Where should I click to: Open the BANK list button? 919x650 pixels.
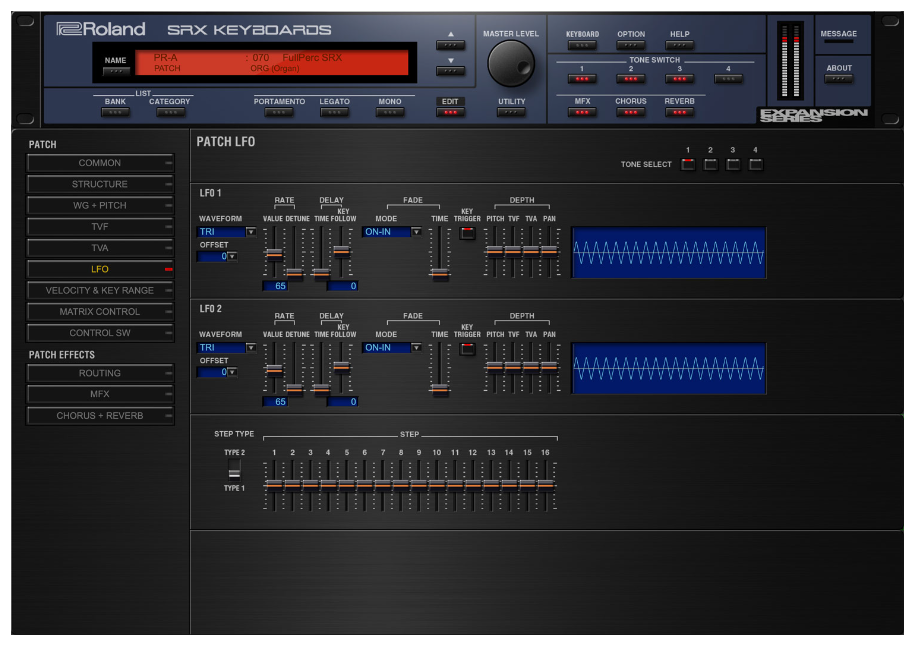click(115, 112)
